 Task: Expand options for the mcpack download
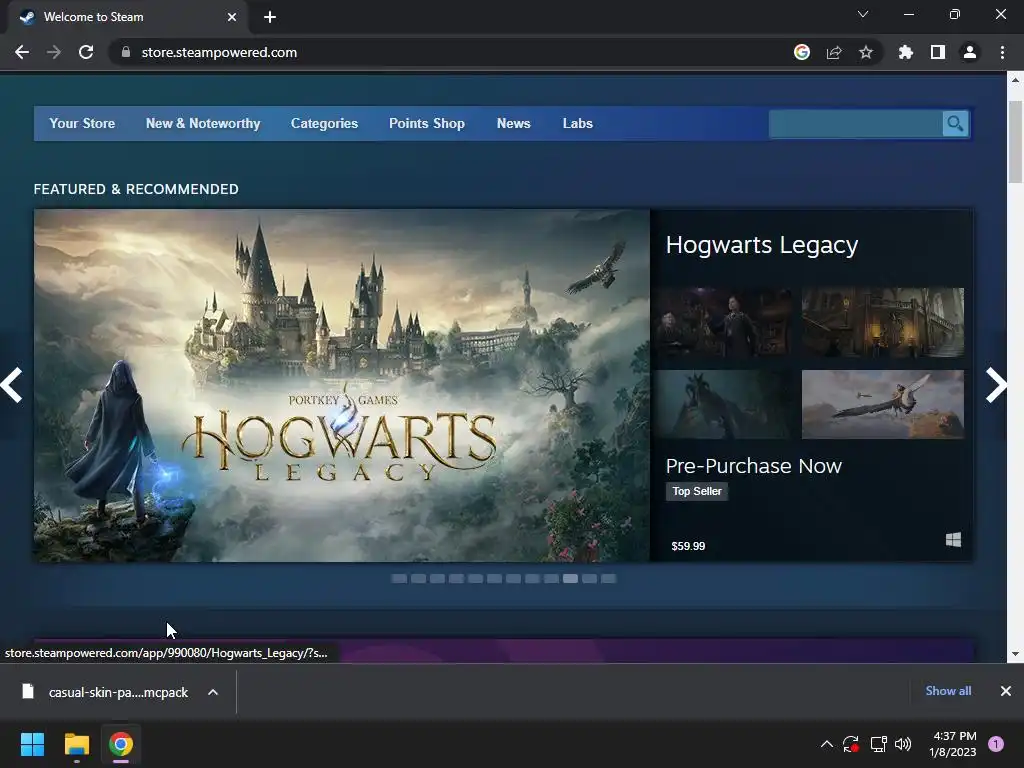click(x=213, y=692)
